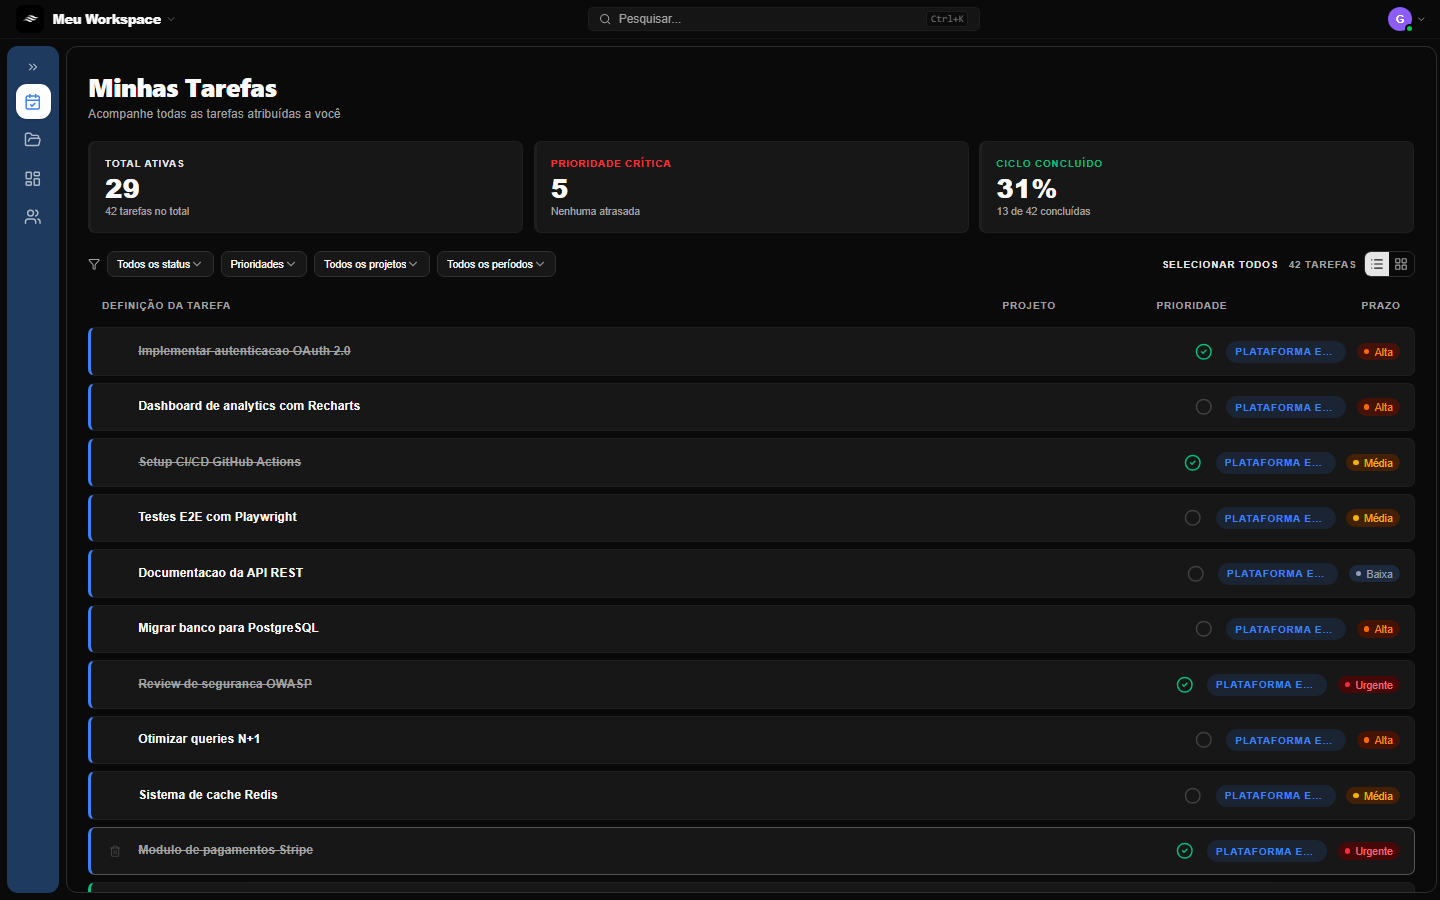Click the workspace logo icon
Viewport: 1440px width, 900px height.
pyautogui.click(x=30, y=19)
